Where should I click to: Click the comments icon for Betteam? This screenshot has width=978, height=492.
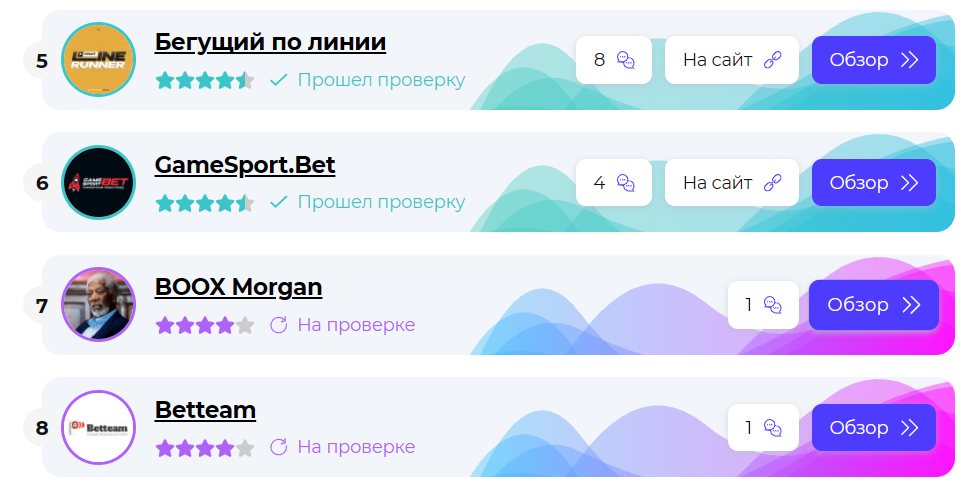pyautogui.click(x=773, y=428)
